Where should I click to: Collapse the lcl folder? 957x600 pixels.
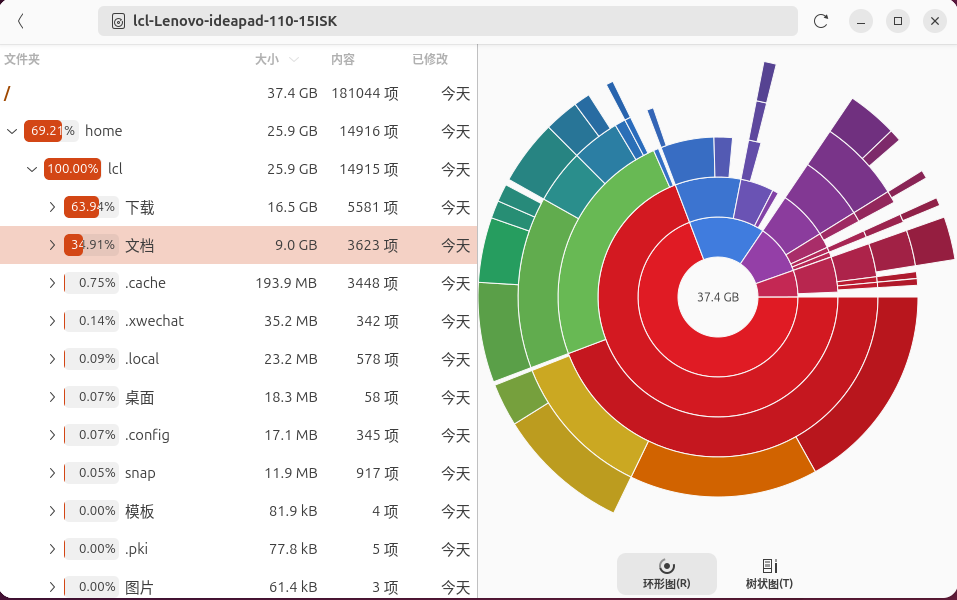32,169
